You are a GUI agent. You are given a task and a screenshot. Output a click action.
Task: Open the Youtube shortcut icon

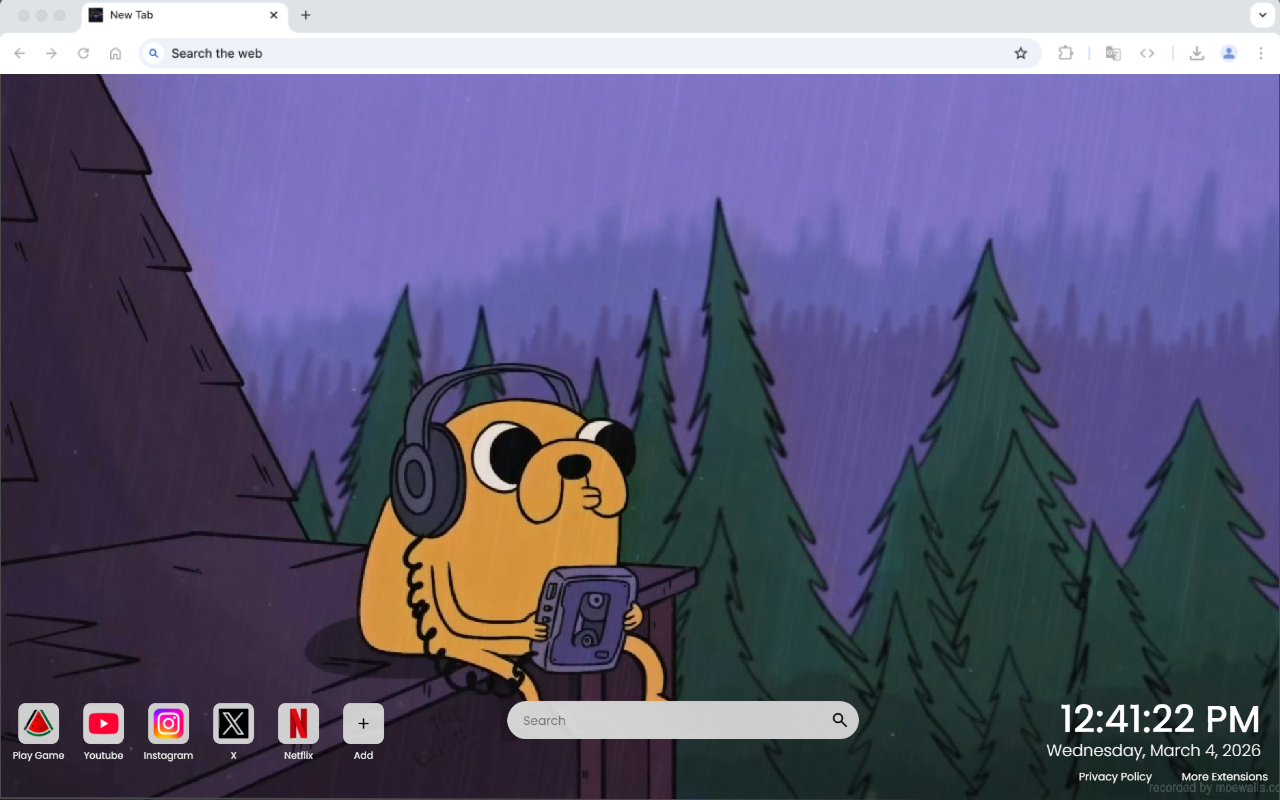pos(103,723)
